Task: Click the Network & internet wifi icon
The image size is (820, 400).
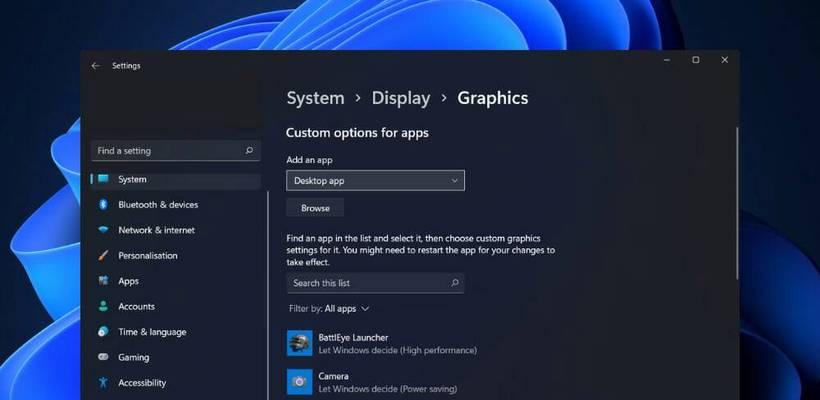Action: pyautogui.click(x=103, y=230)
